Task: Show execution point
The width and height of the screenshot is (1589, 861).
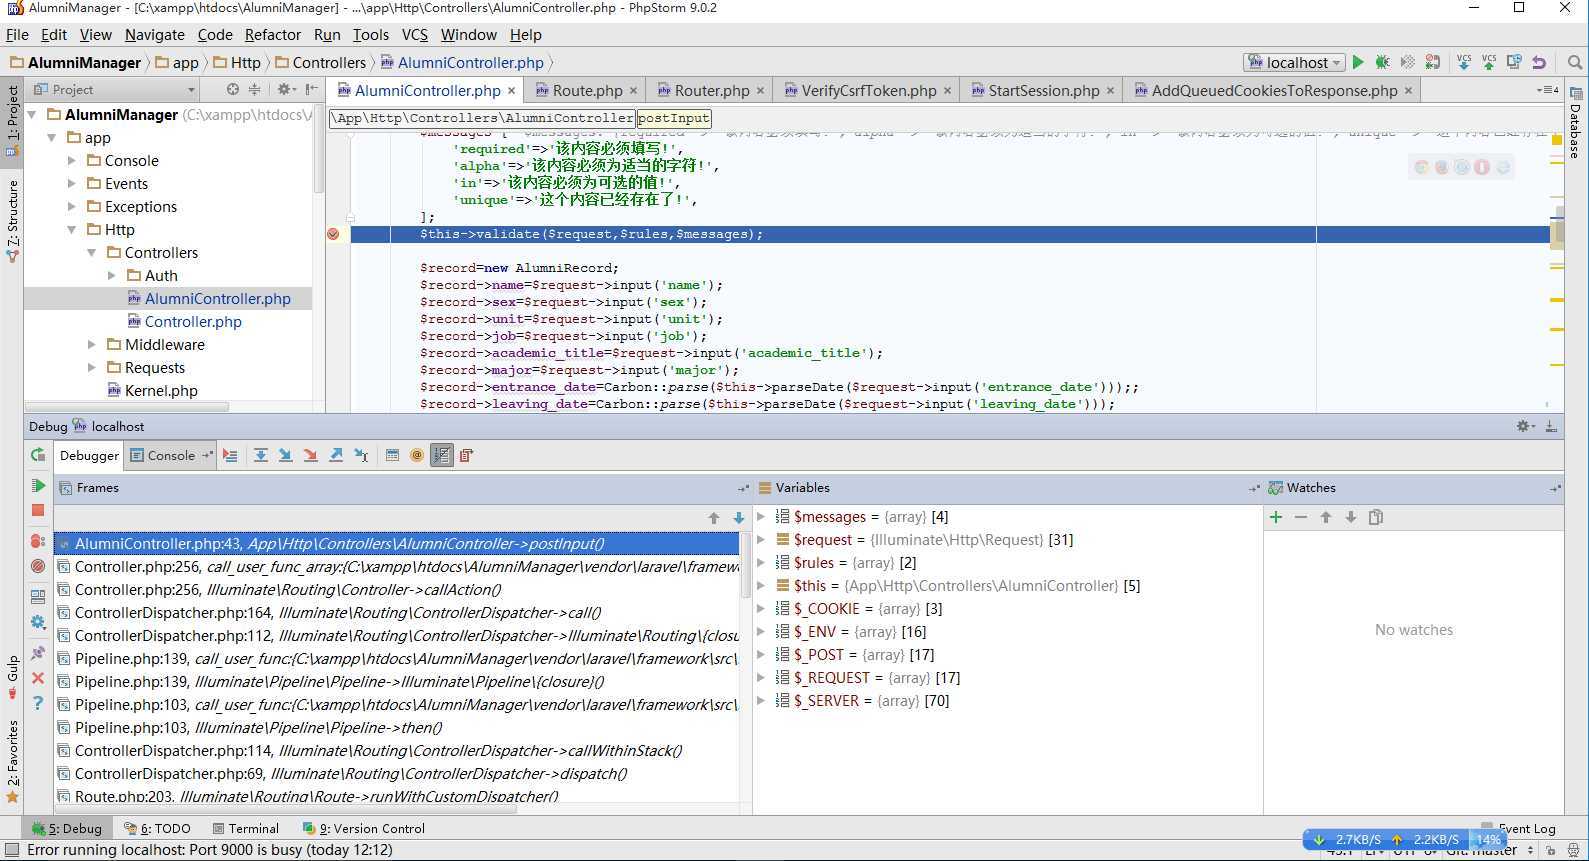Action: [230, 455]
